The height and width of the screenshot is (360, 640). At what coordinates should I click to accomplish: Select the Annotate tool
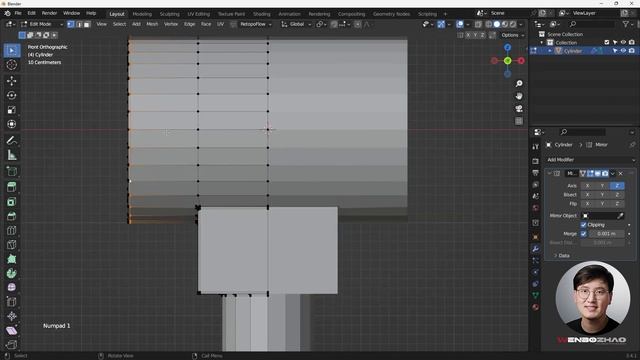tap(12, 141)
